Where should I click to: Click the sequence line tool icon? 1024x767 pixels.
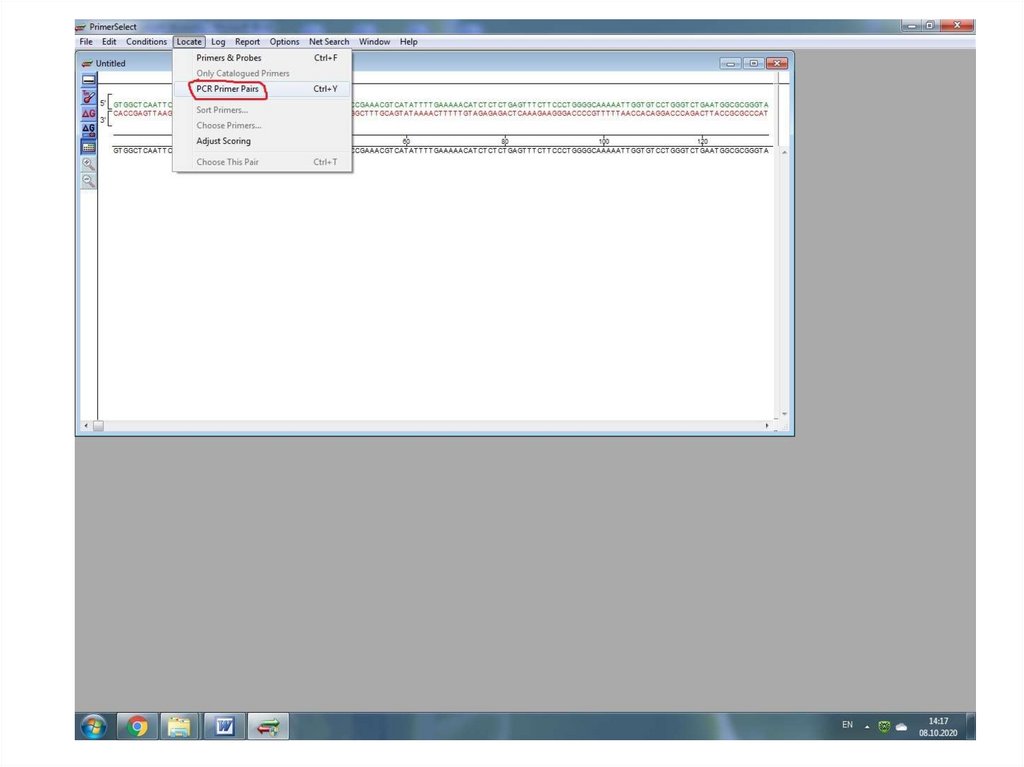click(x=89, y=80)
